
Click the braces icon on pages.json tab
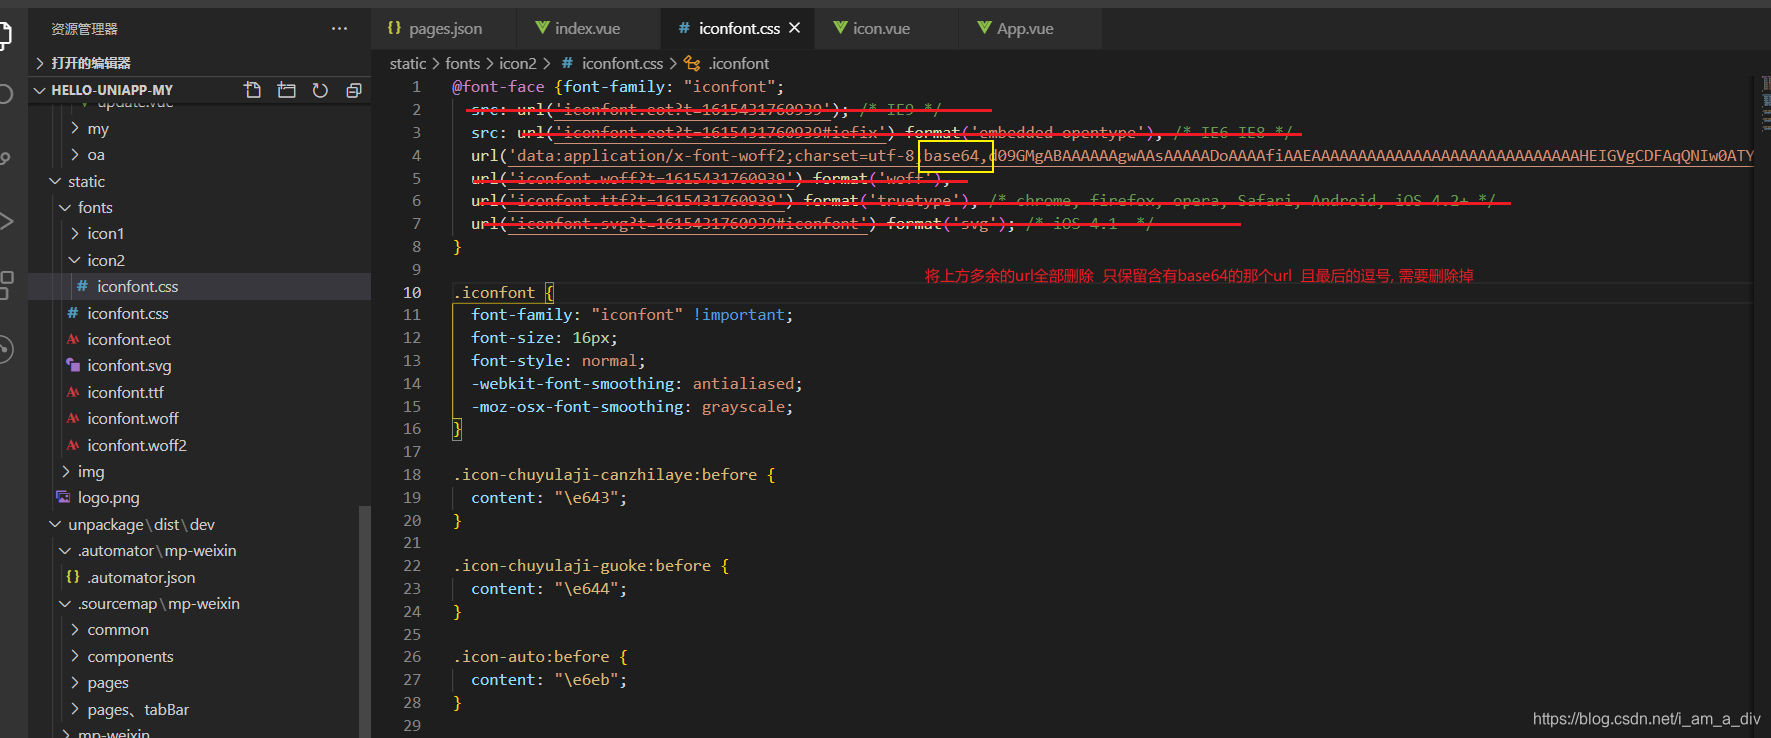(394, 28)
